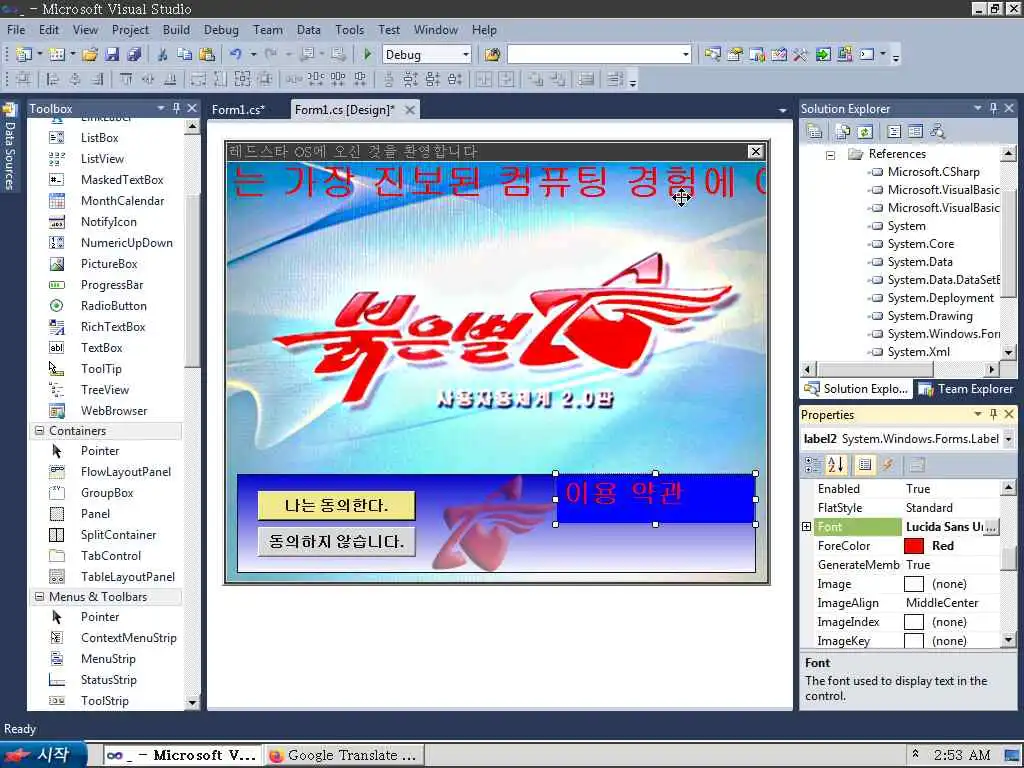Viewport: 1024px width, 768px height.
Task: Select the RadioButton control in Toolbox
Action: [x=113, y=306]
